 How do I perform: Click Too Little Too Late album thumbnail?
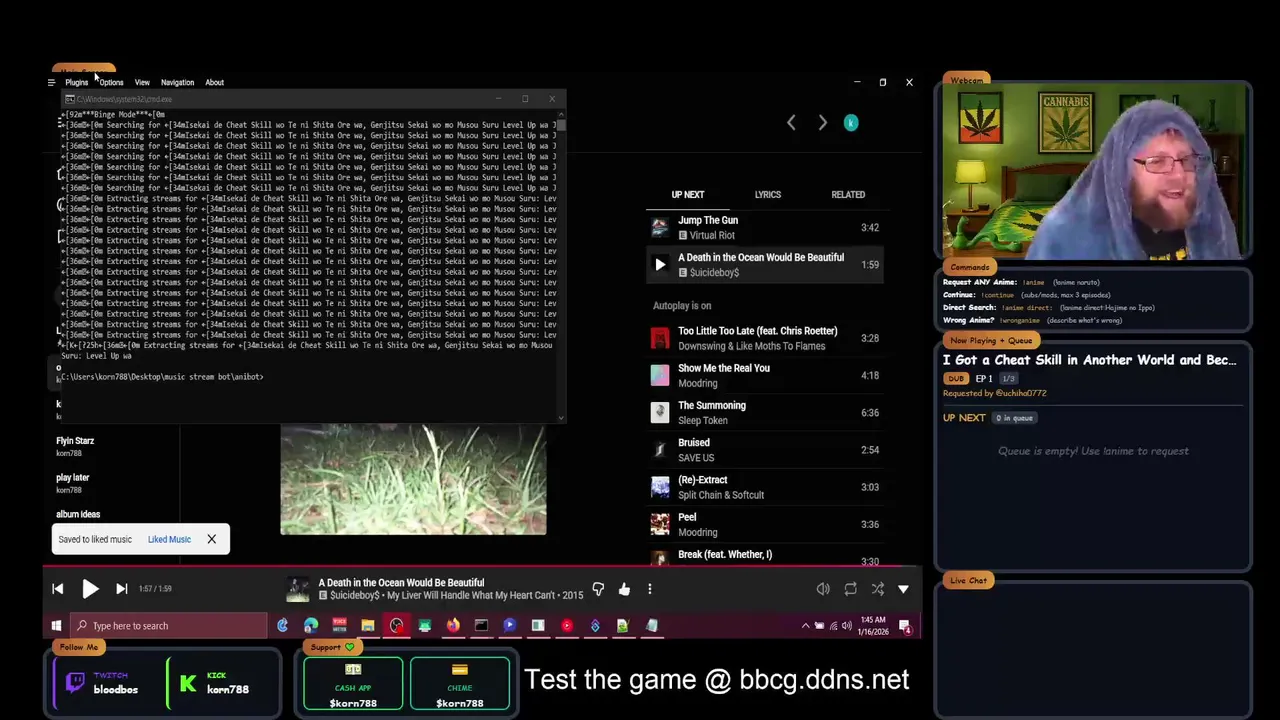point(660,338)
